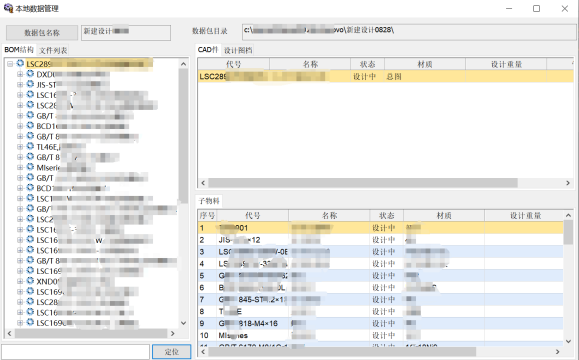Screen dimensions: 579x360
Task: Click the app icon in title bar
Action: coord(8,8)
